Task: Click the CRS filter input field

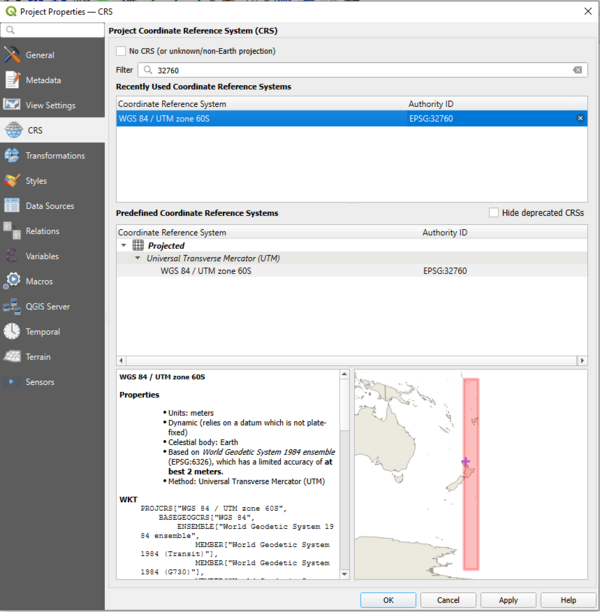Action: [x=360, y=70]
